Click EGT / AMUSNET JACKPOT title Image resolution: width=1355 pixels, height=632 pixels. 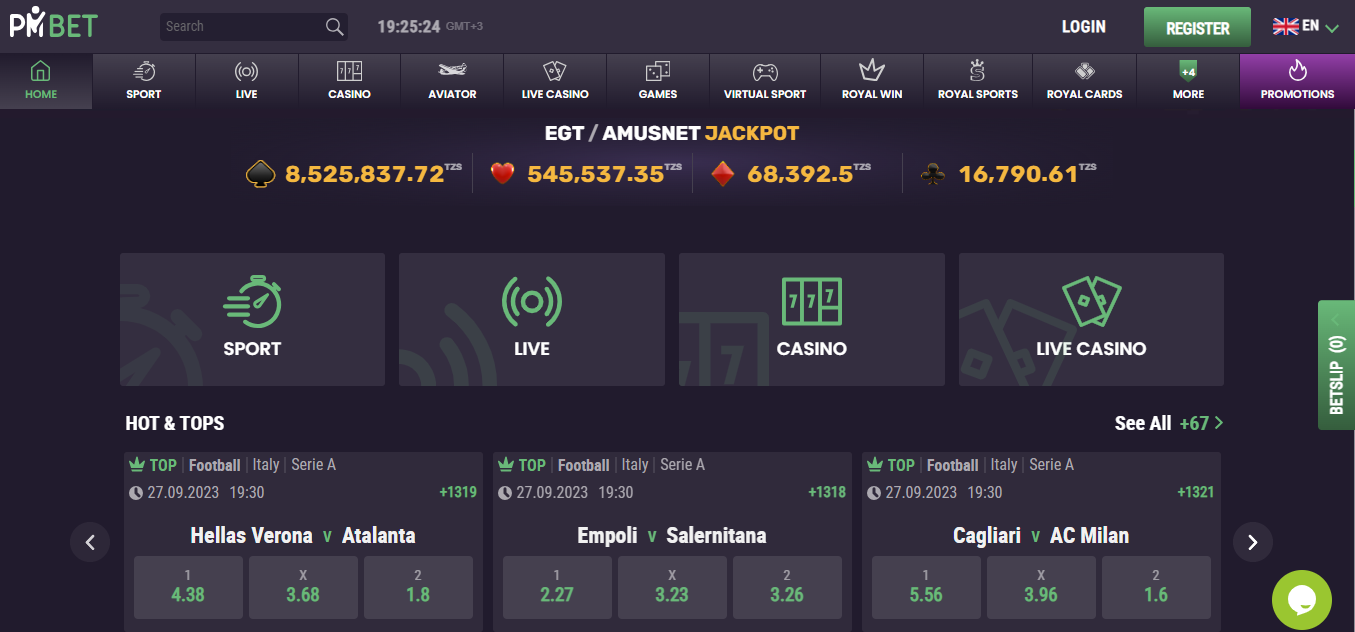click(672, 133)
